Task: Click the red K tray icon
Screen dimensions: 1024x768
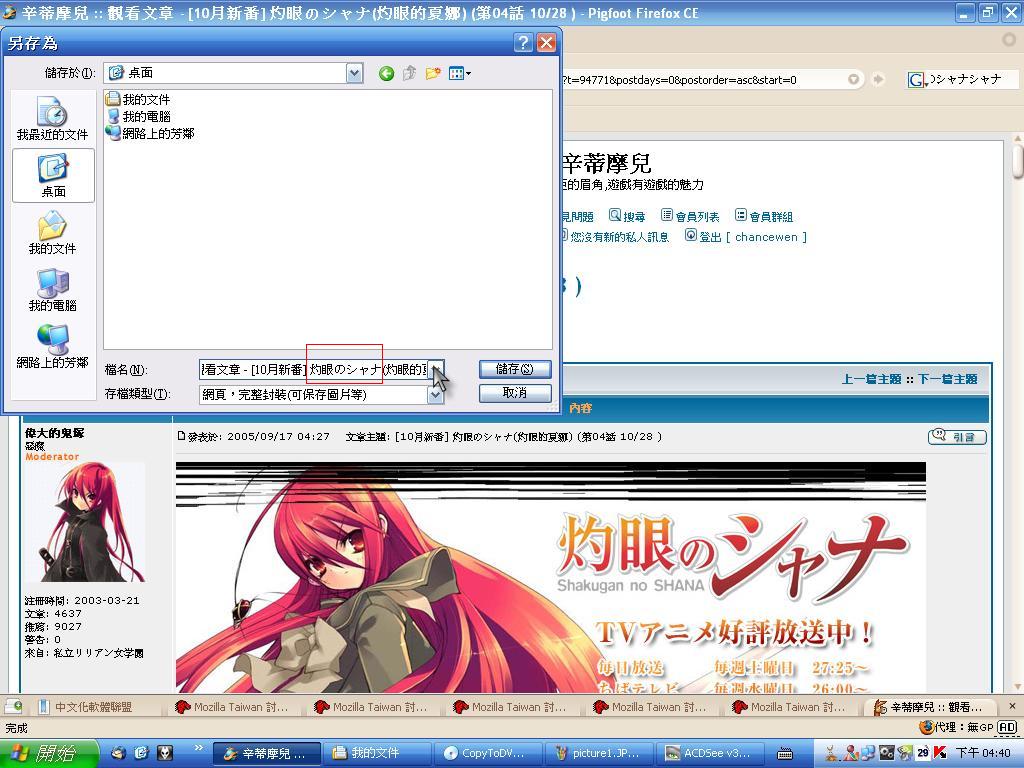Action: click(x=940, y=753)
